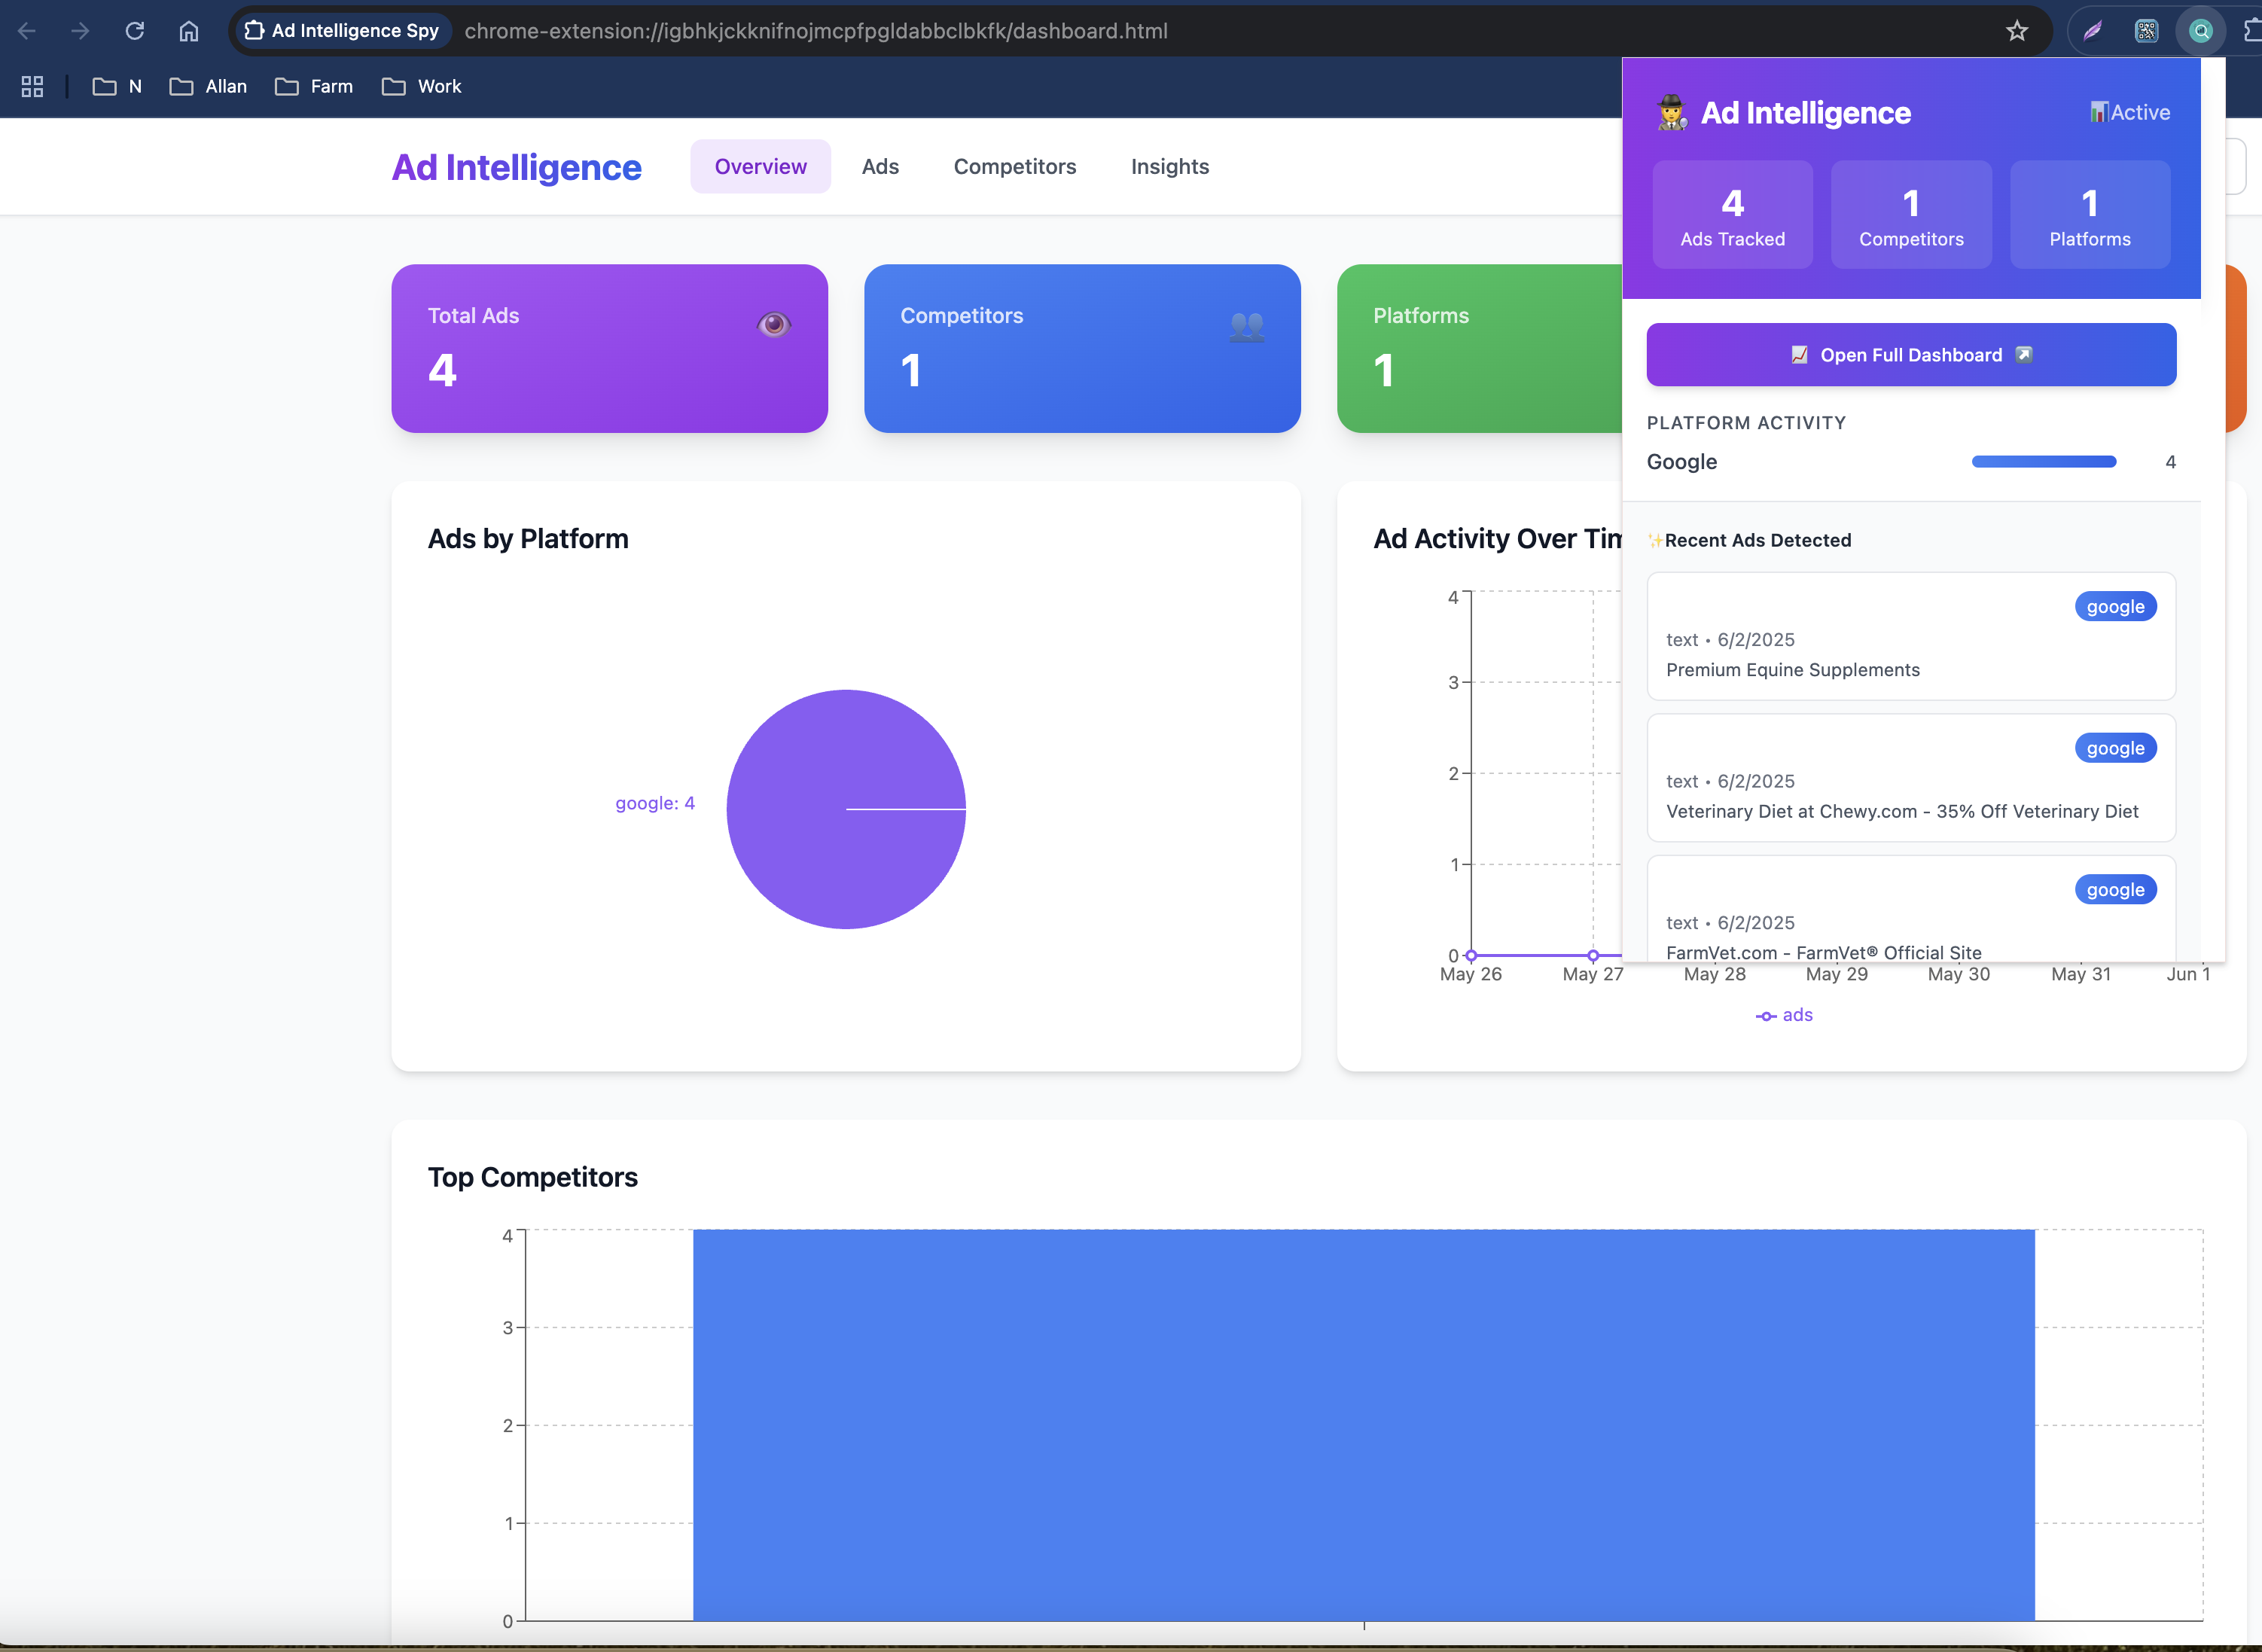Click the purple feather extension icon
The width and height of the screenshot is (2262, 1652).
tap(2092, 31)
